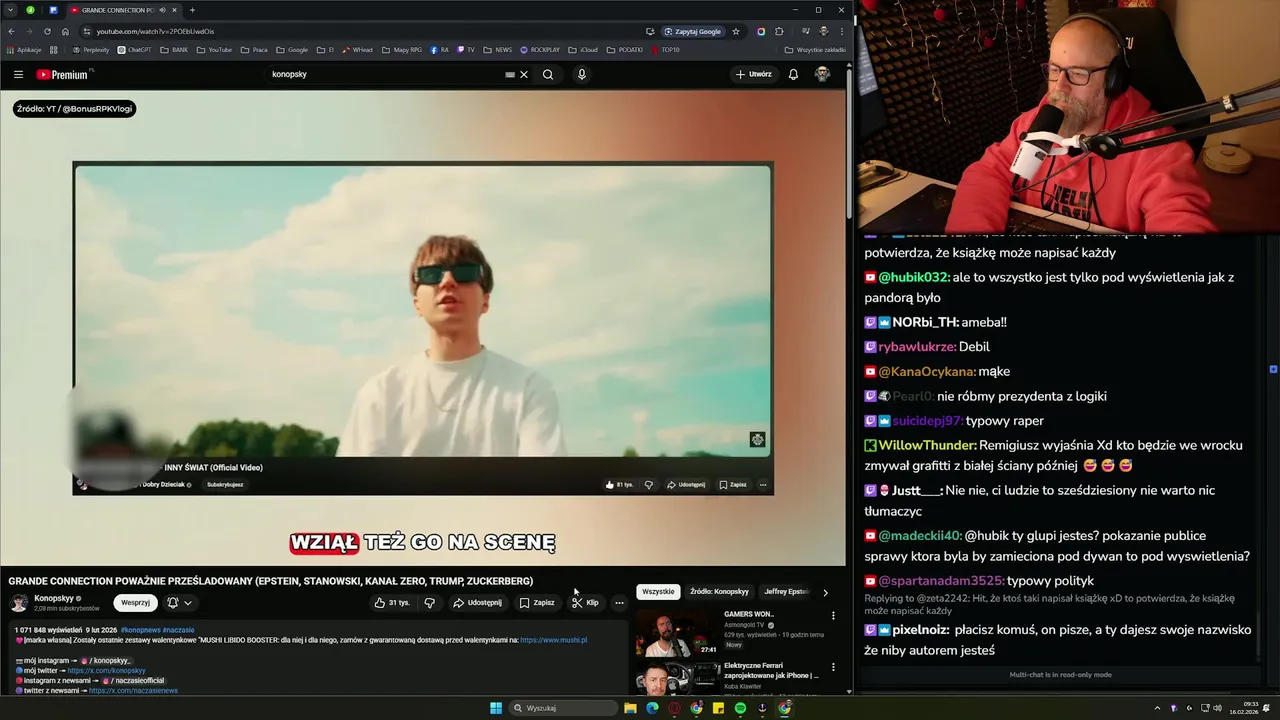Image resolution: width=1280 pixels, height=720 pixels.
Task: Open the GAMERS WON... video thumbnail
Action: coord(678,632)
